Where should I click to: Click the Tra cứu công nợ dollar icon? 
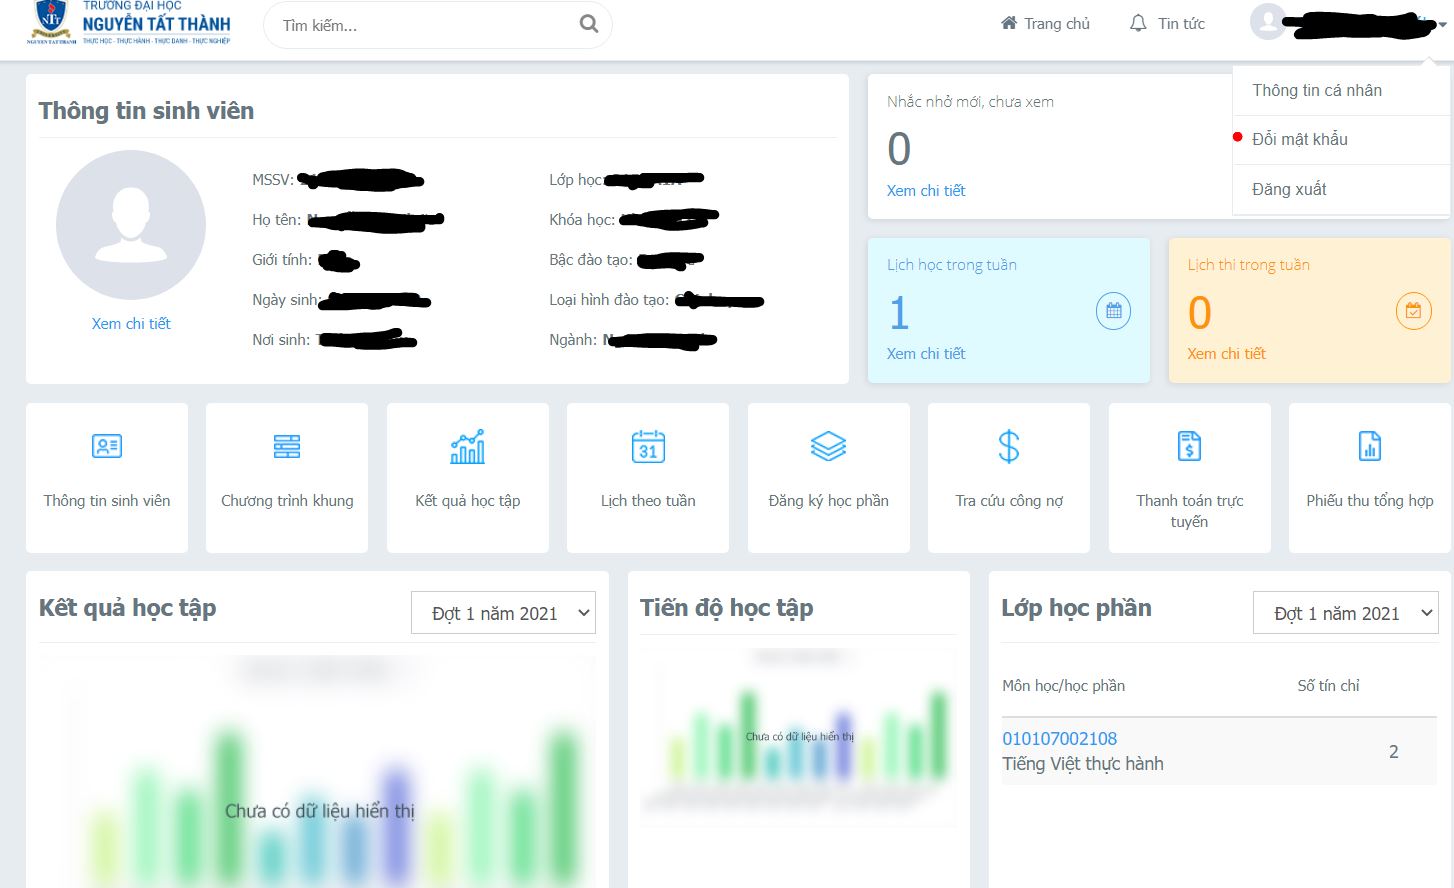(1008, 446)
